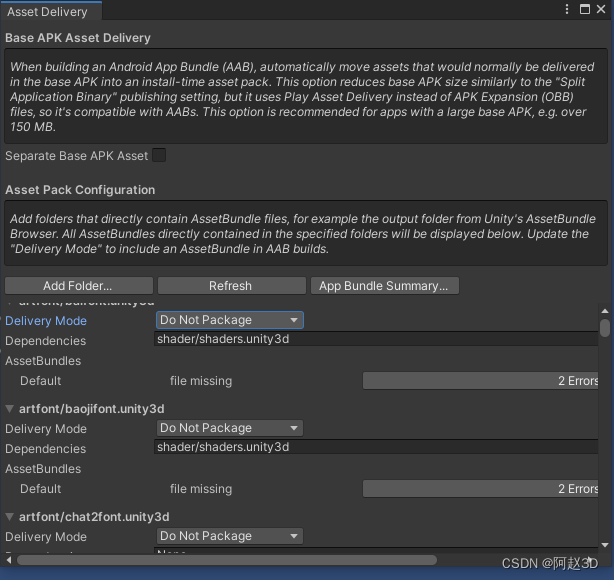Viewport: 614px width, 580px height.
Task: Click the 2 Errors button under baojifont
Action: point(480,489)
